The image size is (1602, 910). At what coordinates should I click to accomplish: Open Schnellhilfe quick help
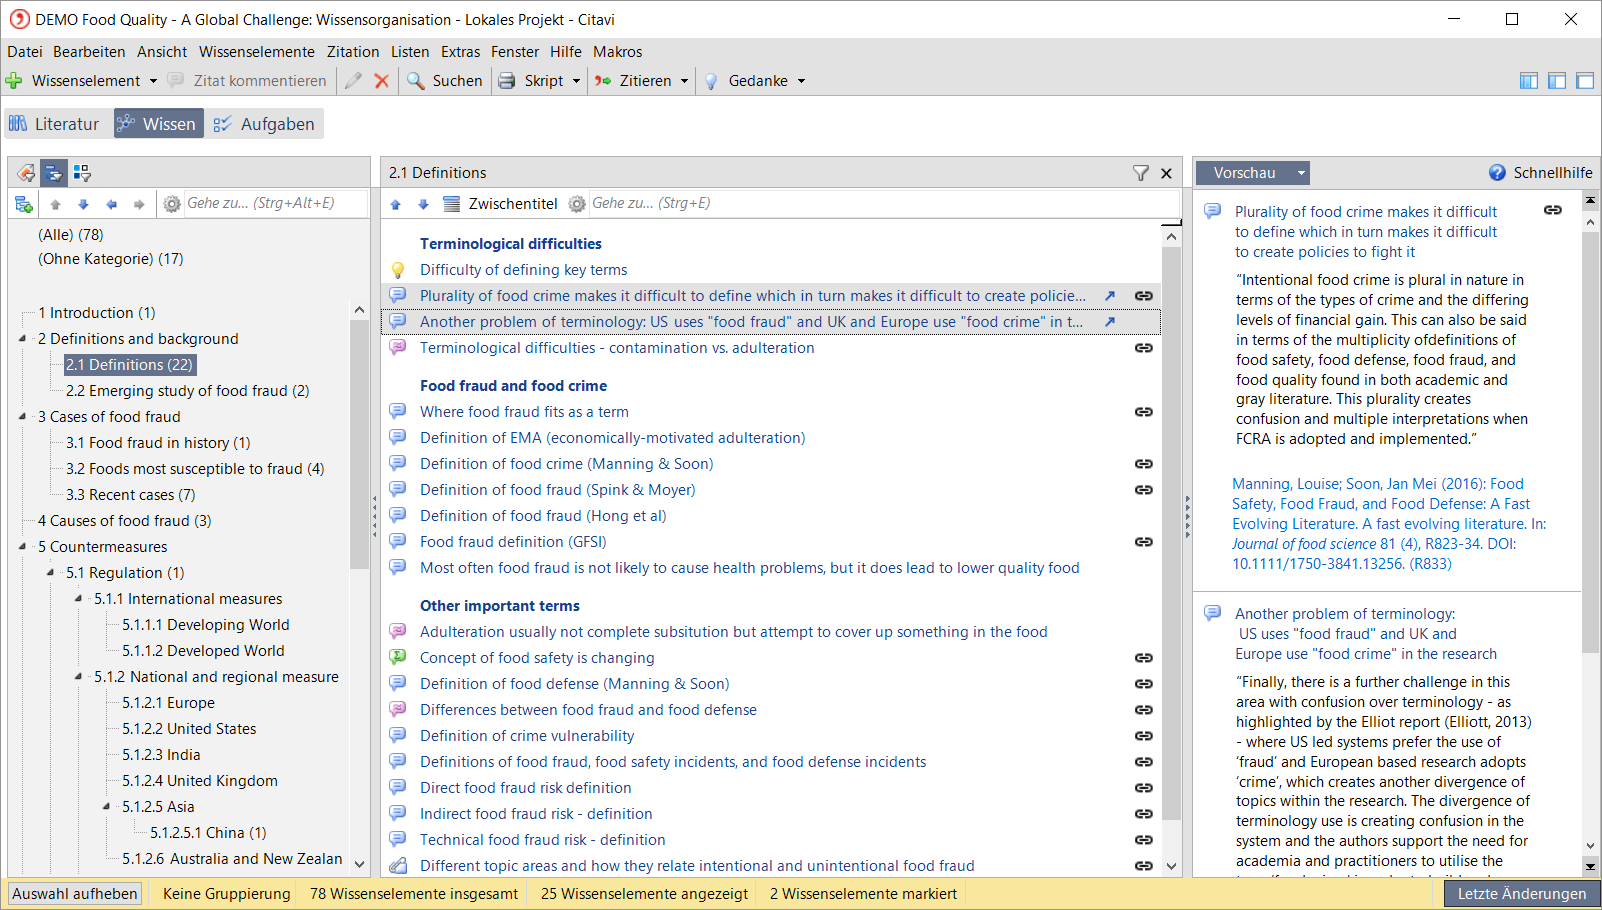pos(1540,173)
